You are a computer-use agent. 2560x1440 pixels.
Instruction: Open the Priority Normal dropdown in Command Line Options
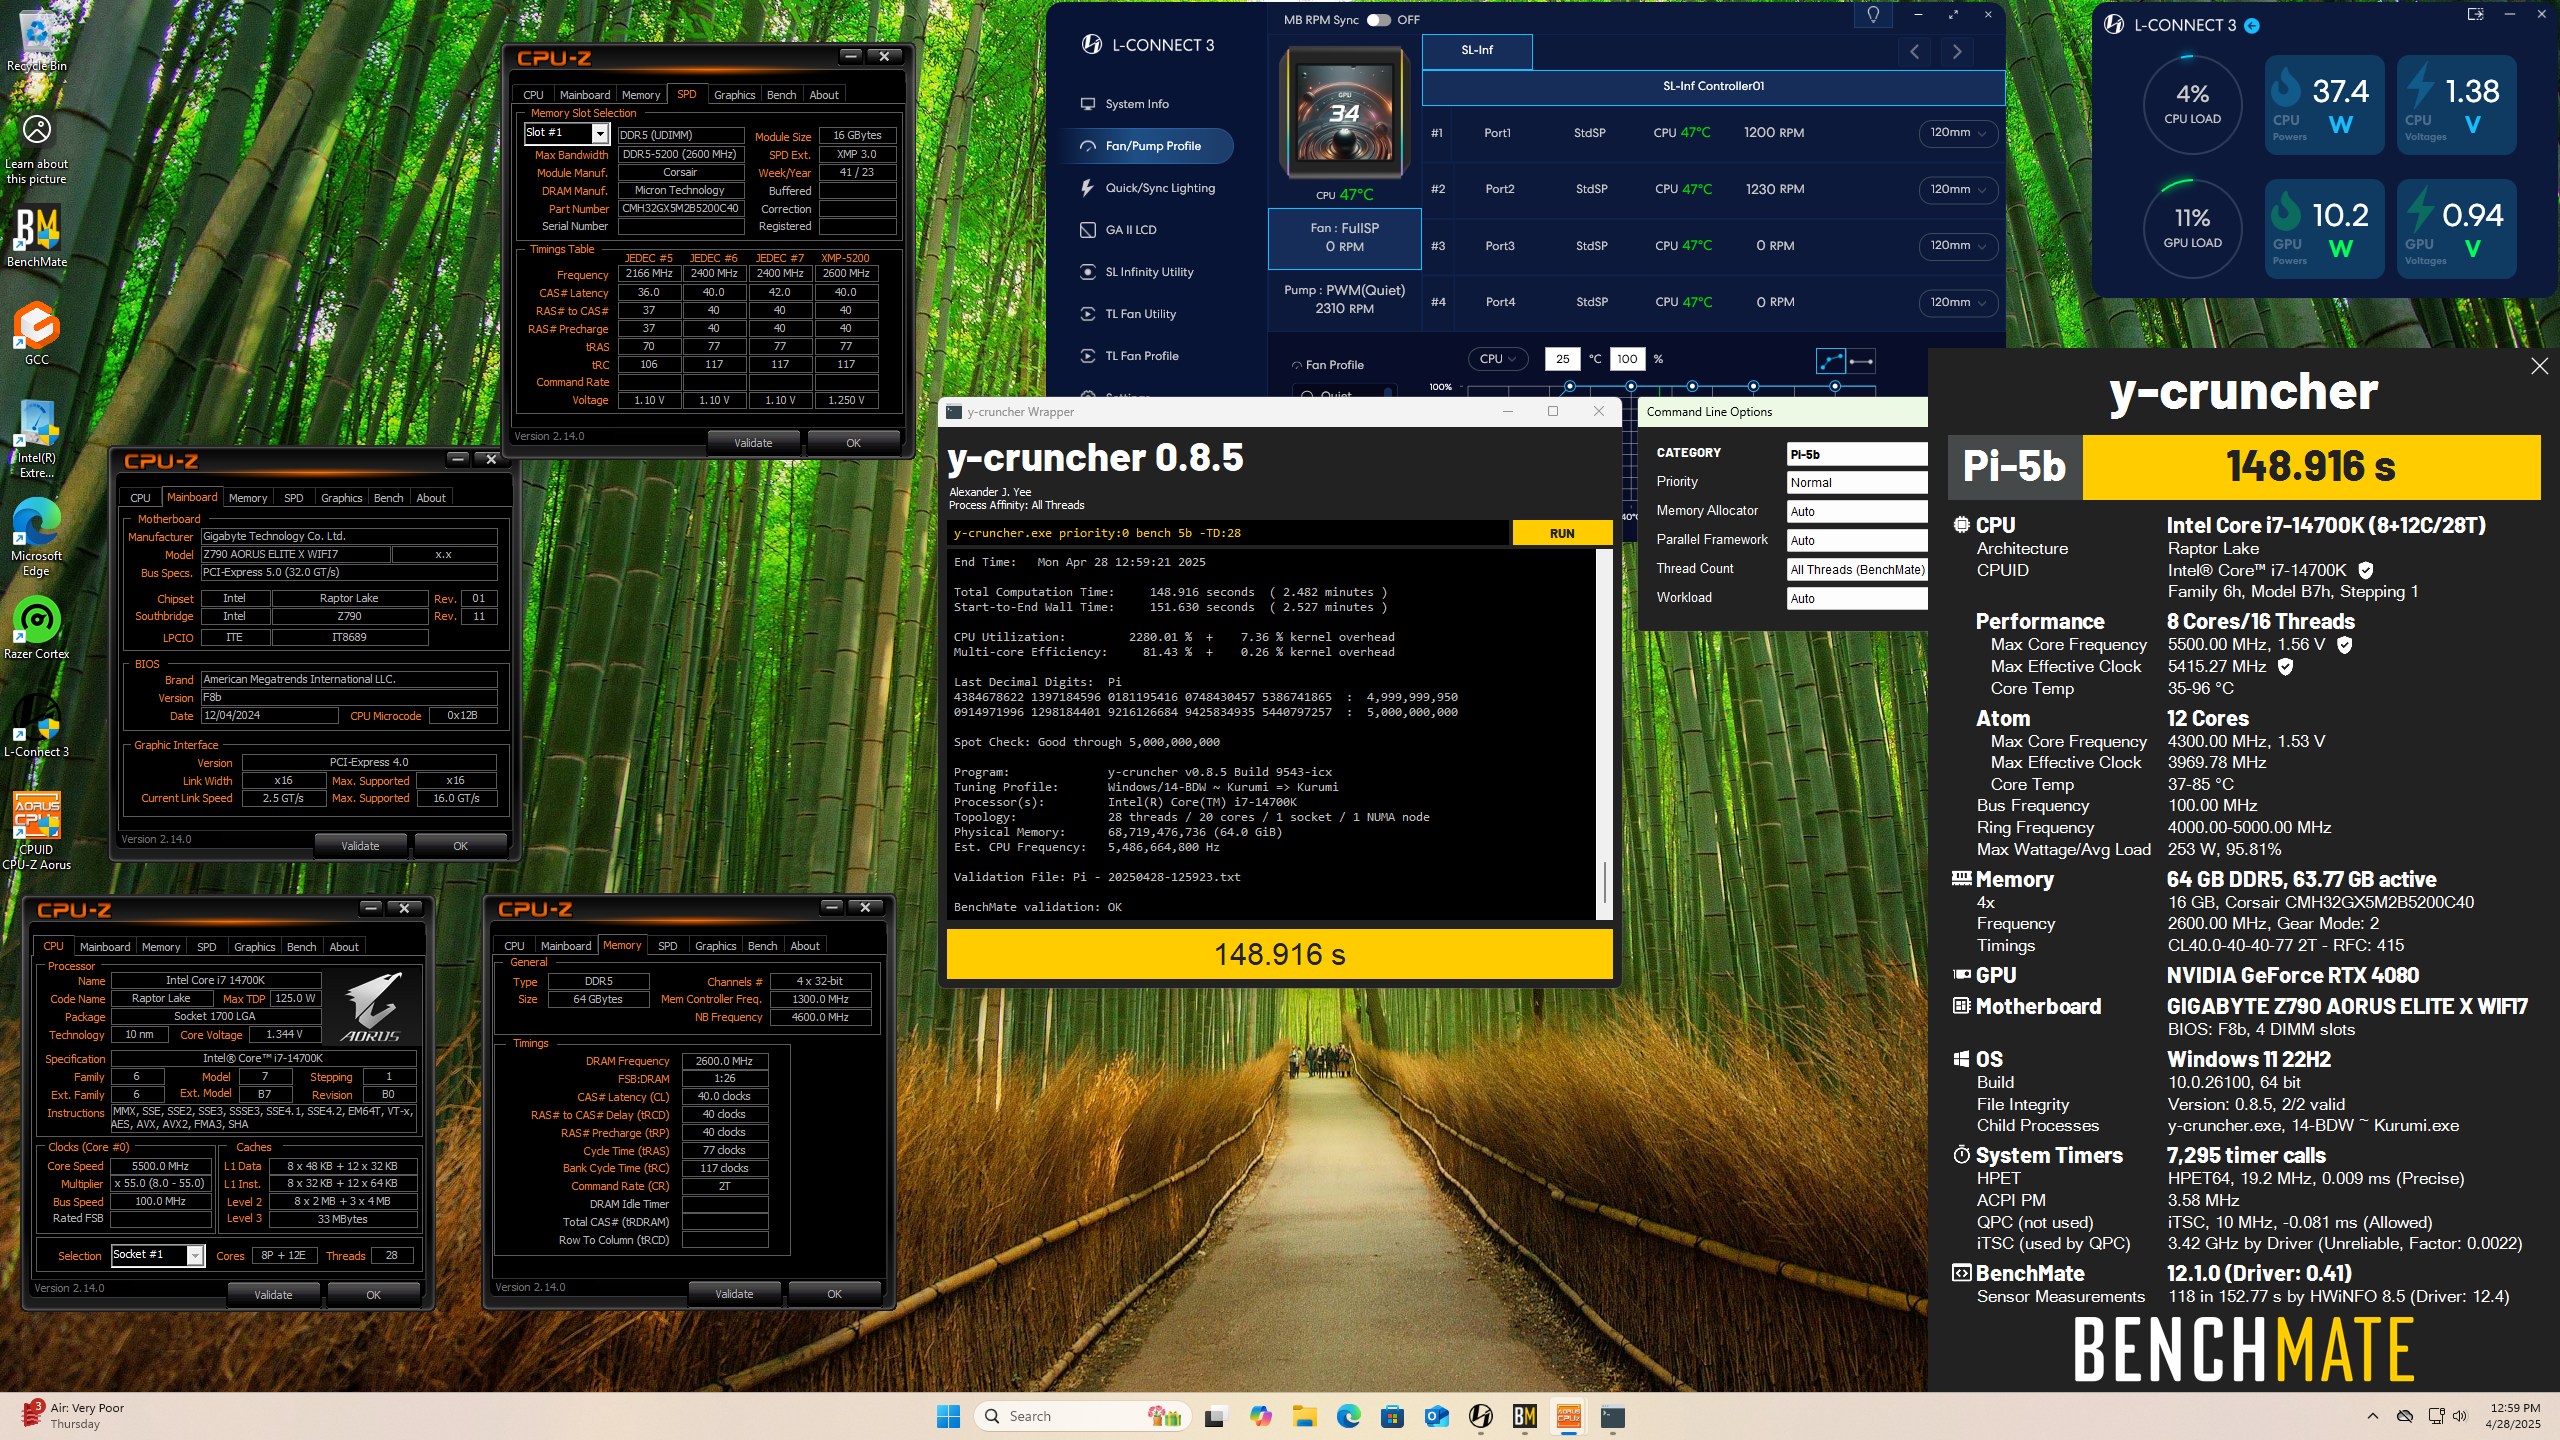(1857, 483)
